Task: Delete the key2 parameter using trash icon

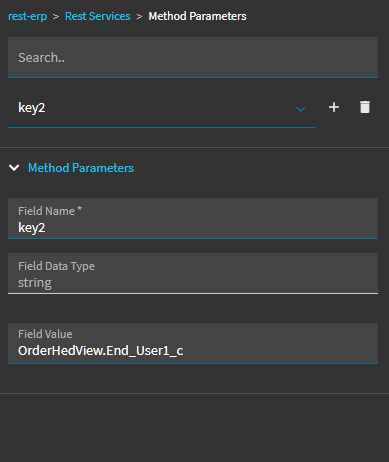Action: (365, 107)
